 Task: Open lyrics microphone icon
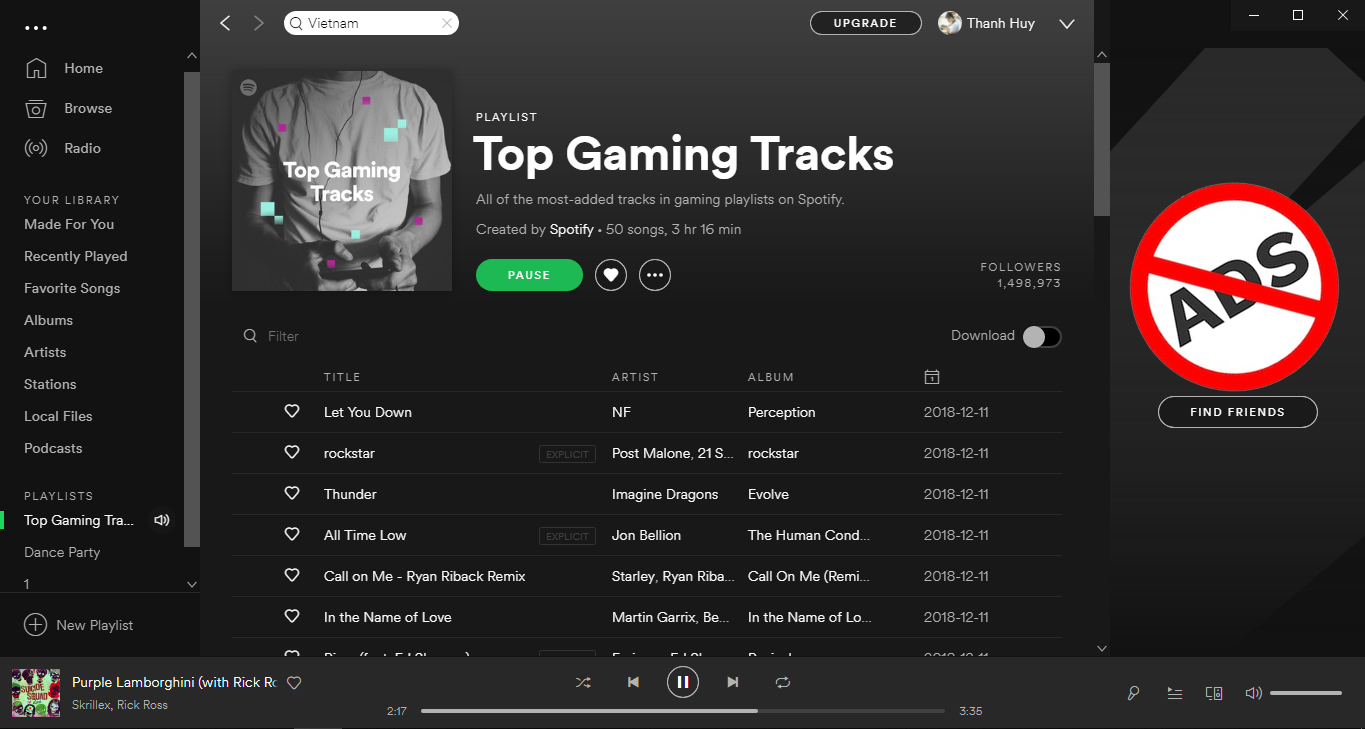point(1134,692)
